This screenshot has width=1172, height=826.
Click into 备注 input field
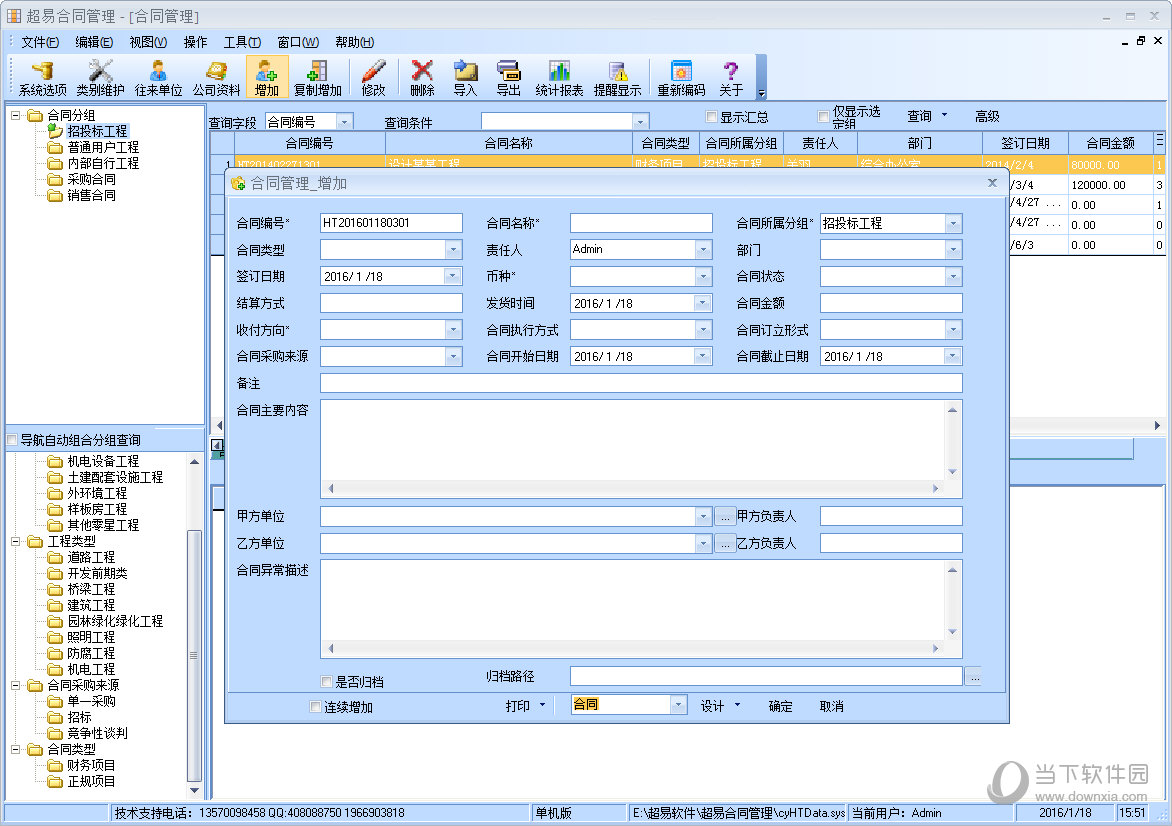641,383
